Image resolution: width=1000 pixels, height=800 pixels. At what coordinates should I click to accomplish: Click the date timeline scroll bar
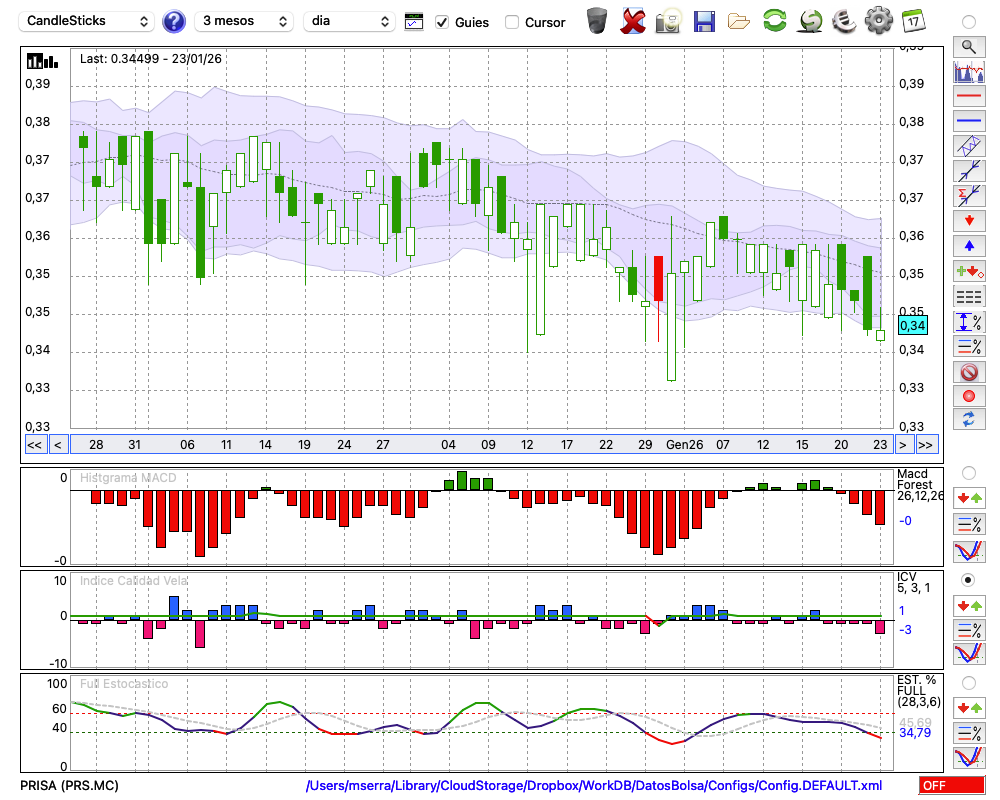tap(479, 444)
